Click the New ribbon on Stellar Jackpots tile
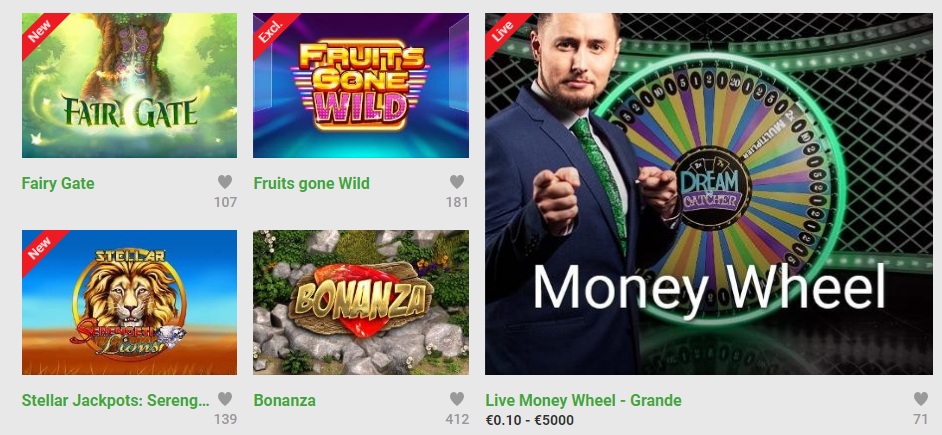 pyautogui.click(x=40, y=247)
